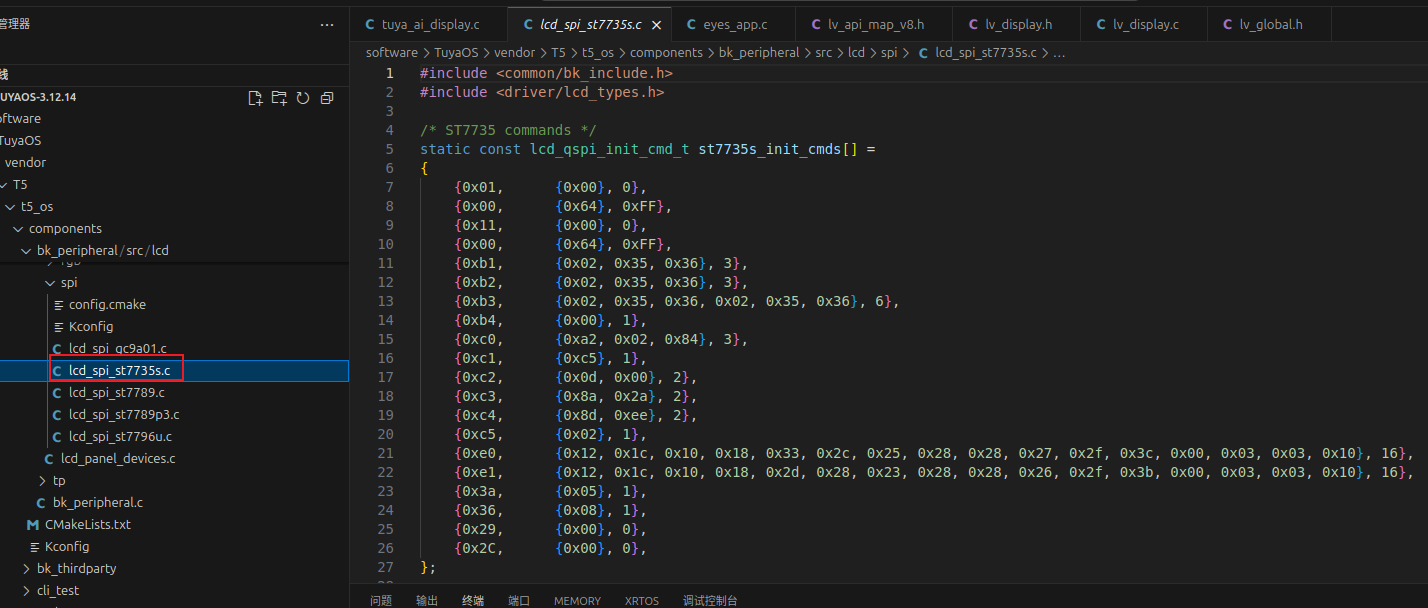Click the components breadcrumb segment
Screen dimensions: 1428x608
(666, 53)
